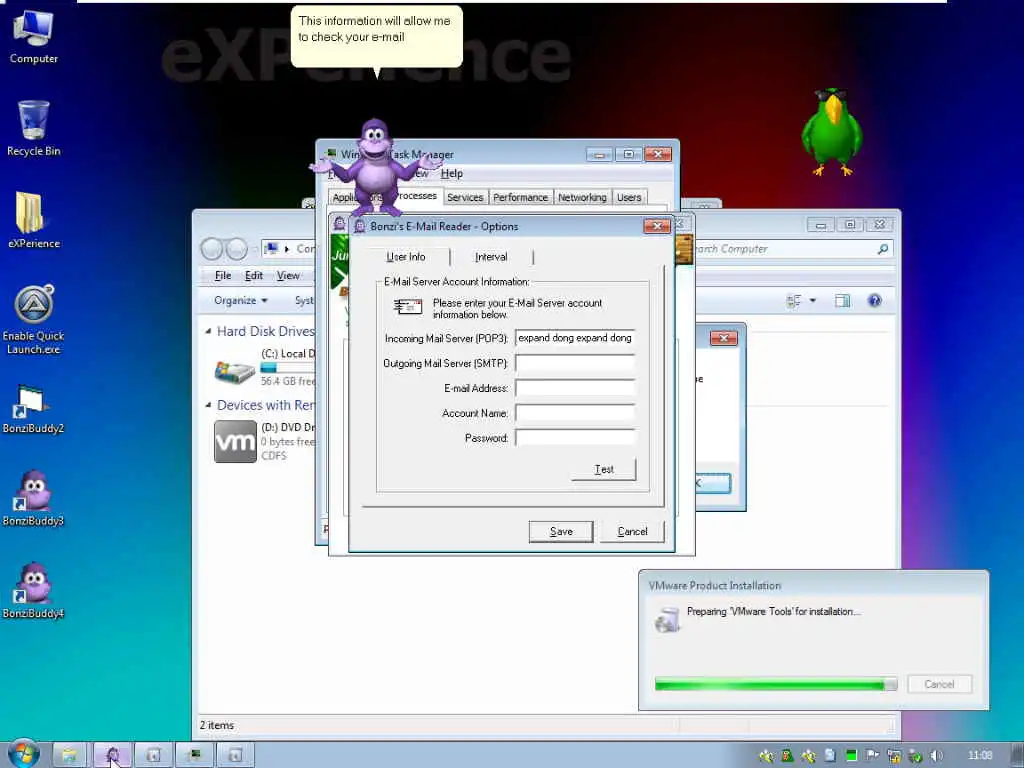The image size is (1024, 768).
Task: Click the Explorer help question mark icon
Action: (874, 300)
